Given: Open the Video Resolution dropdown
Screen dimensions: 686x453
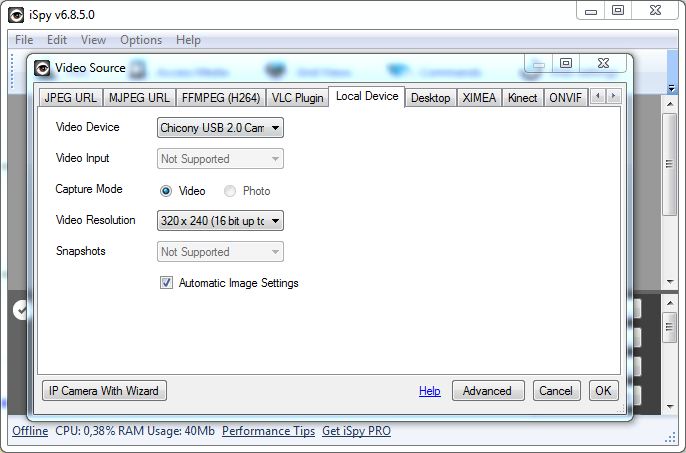Looking at the screenshot, I should (x=220, y=221).
